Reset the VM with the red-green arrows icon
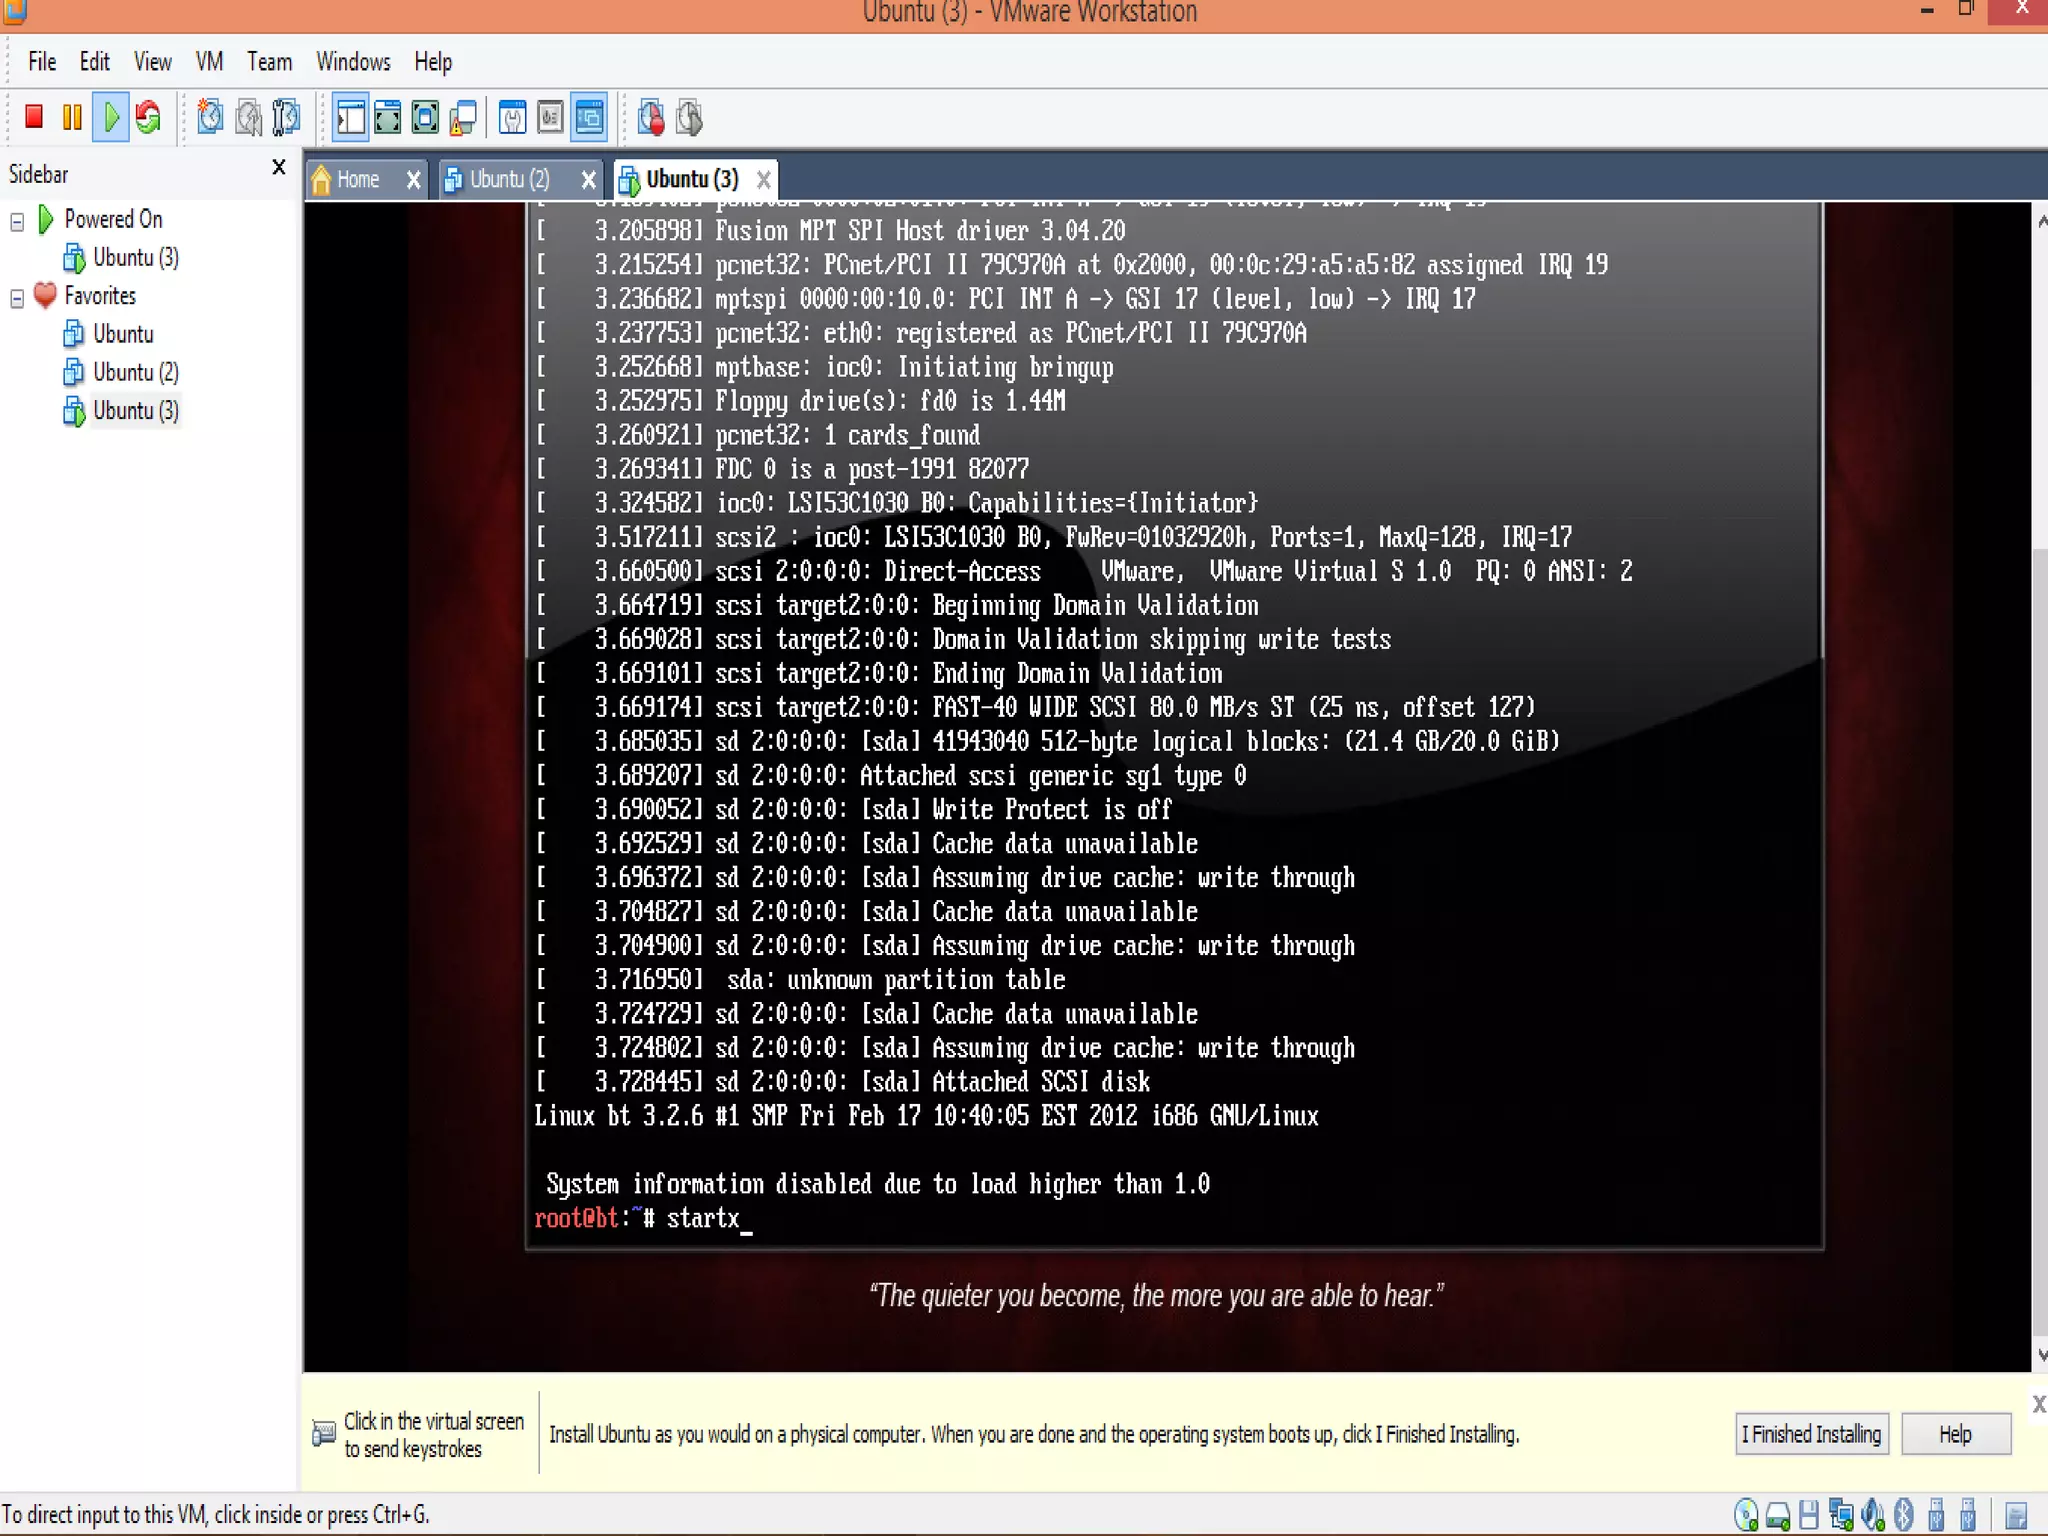The height and width of the screenshot is (1536, 2048). 148,118
